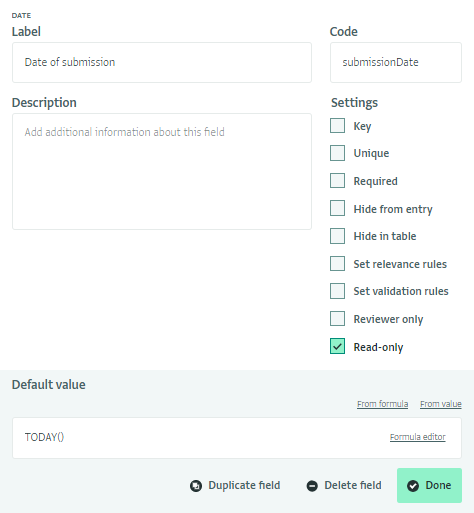Tick the Reviewer only checkbox

[x=337, y=319]
